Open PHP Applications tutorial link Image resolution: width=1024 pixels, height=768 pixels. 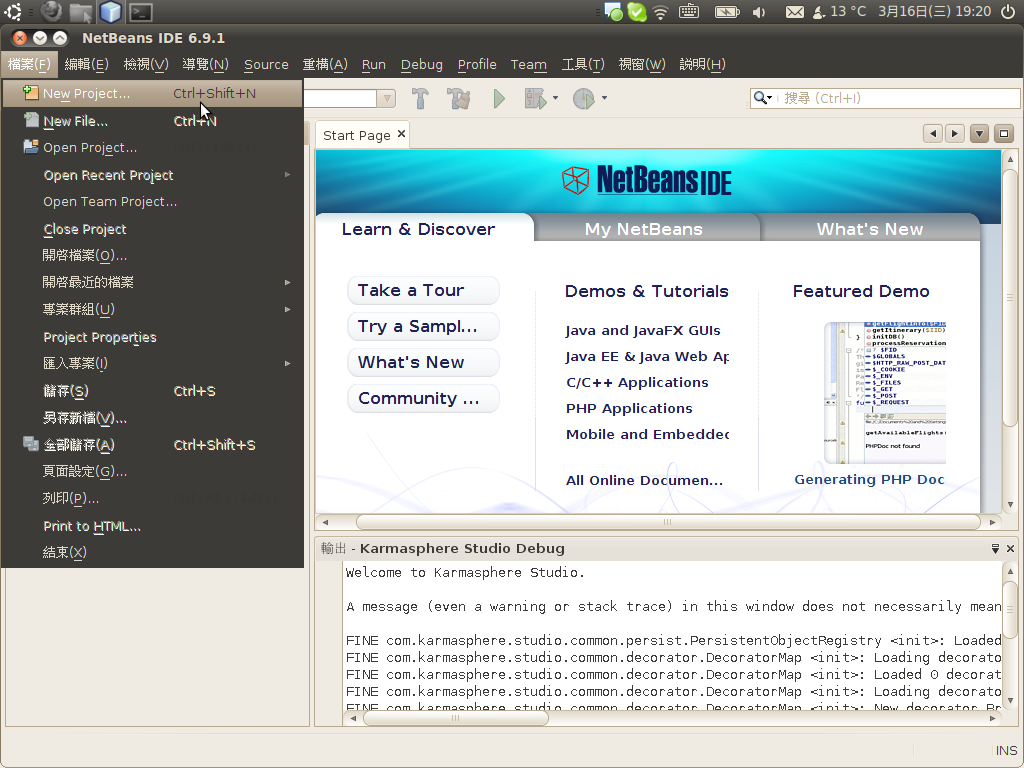click(630, 409)
